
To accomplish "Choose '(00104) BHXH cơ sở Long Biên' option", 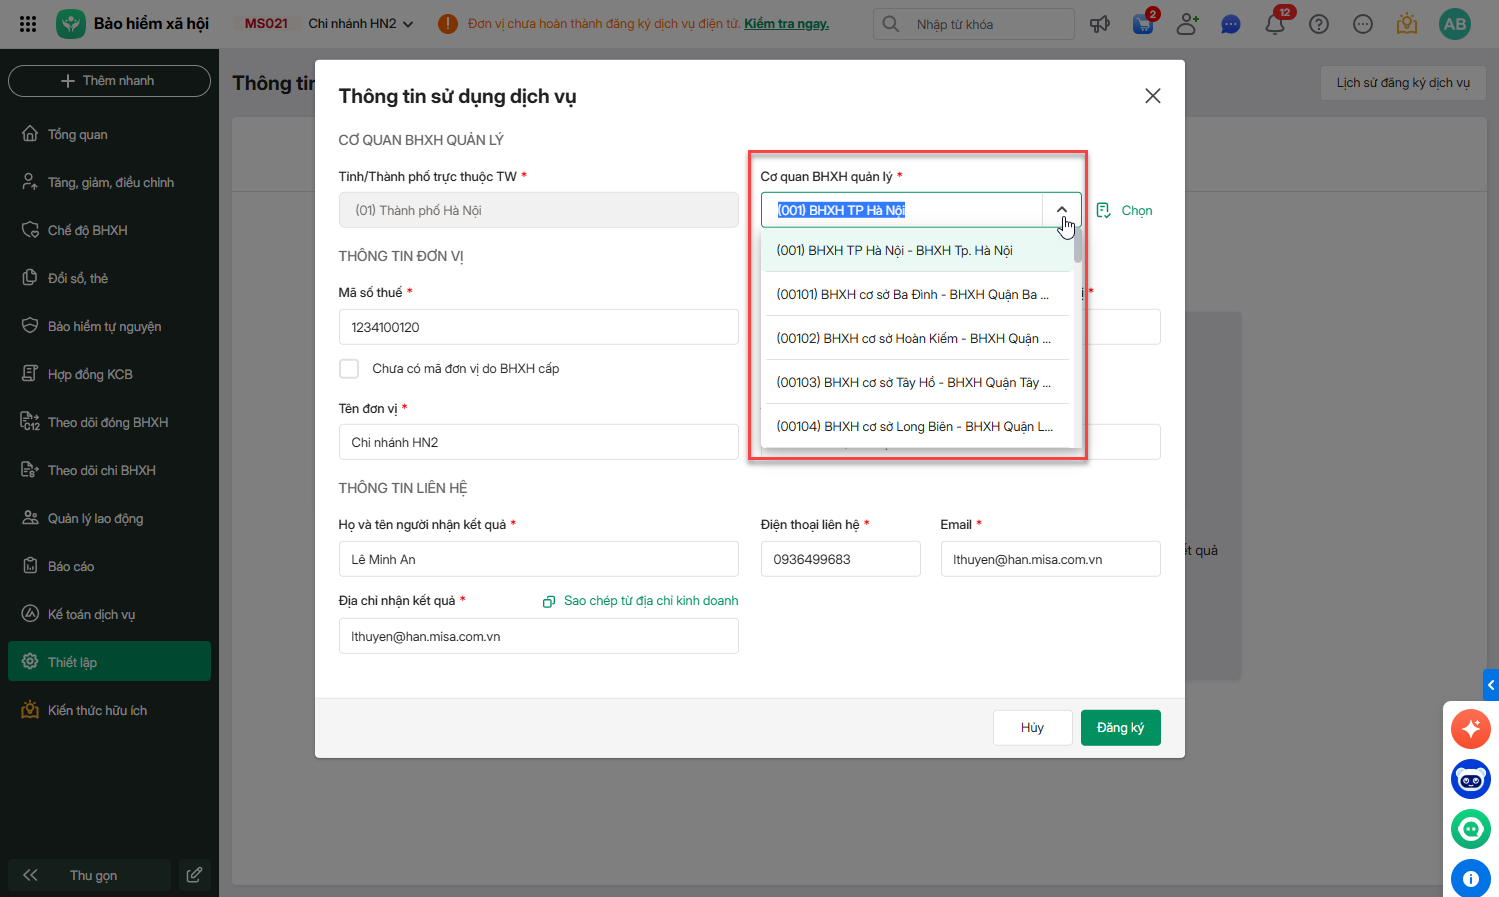I will point(913,427).
